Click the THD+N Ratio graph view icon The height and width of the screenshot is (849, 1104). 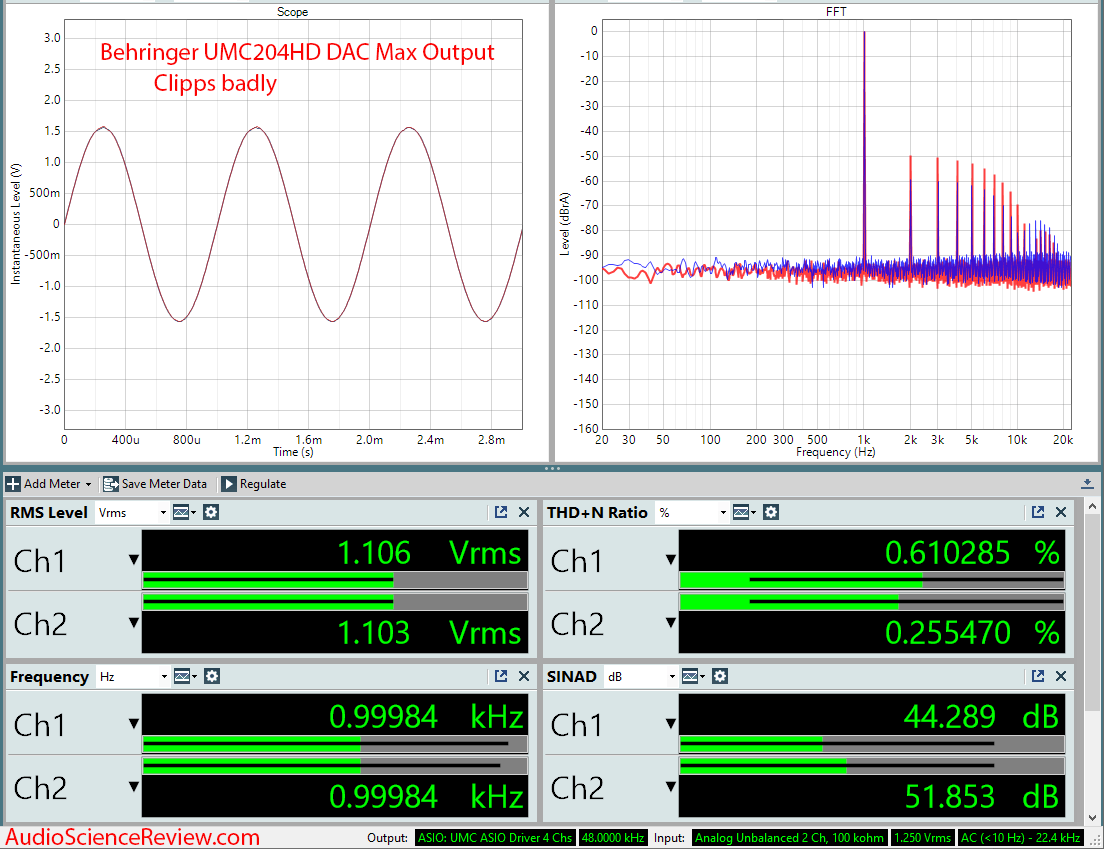744,512
